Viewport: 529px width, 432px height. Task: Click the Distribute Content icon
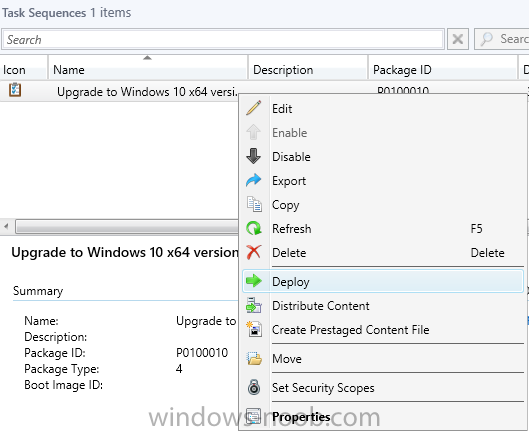(x=254, y=305)
